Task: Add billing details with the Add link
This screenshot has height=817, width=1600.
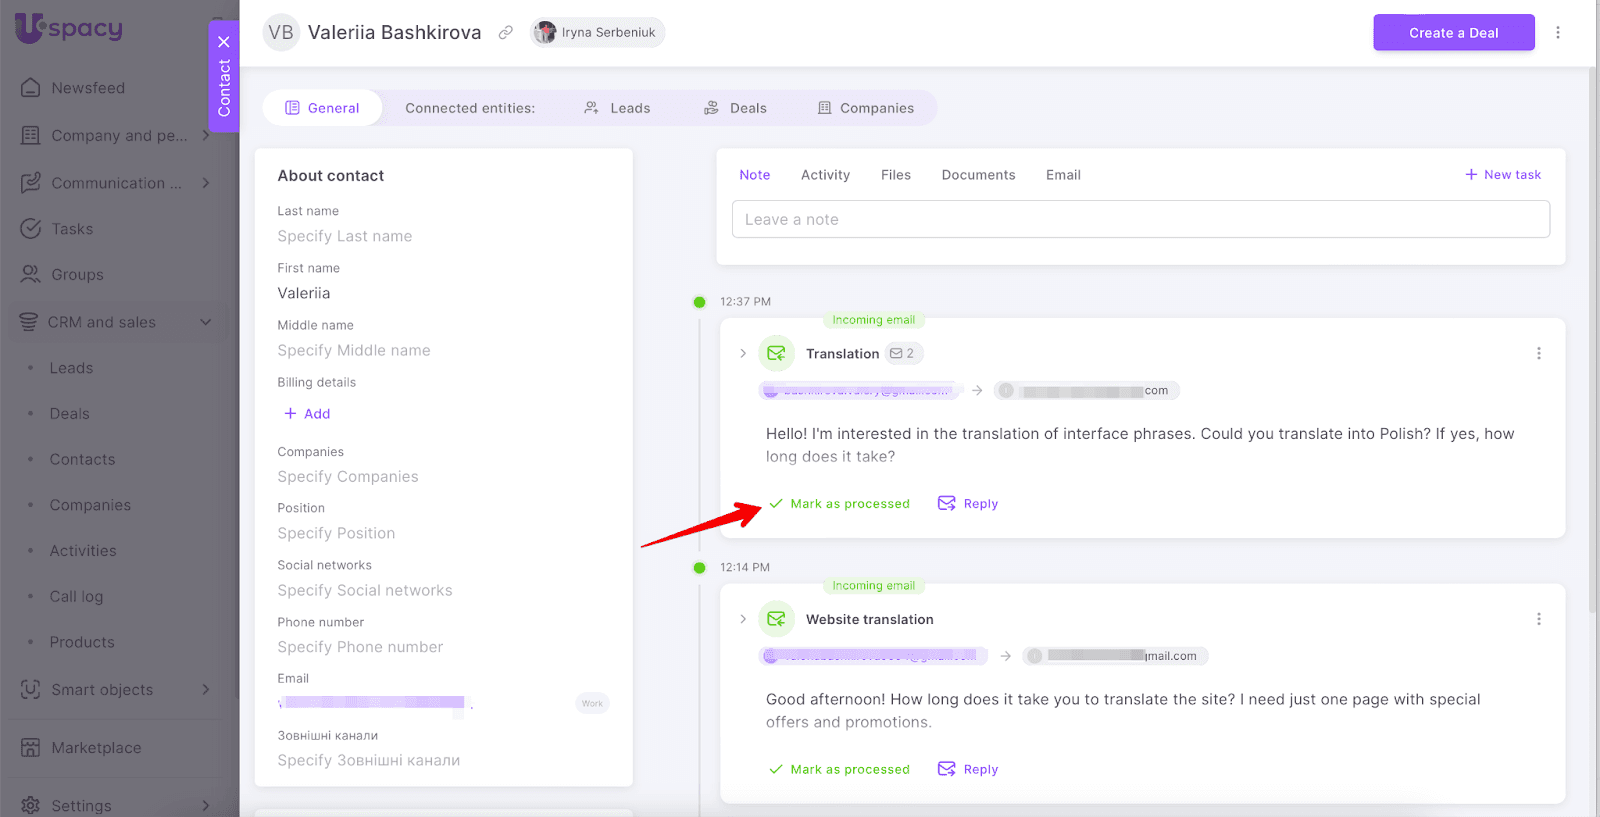Action: (307, 414)
